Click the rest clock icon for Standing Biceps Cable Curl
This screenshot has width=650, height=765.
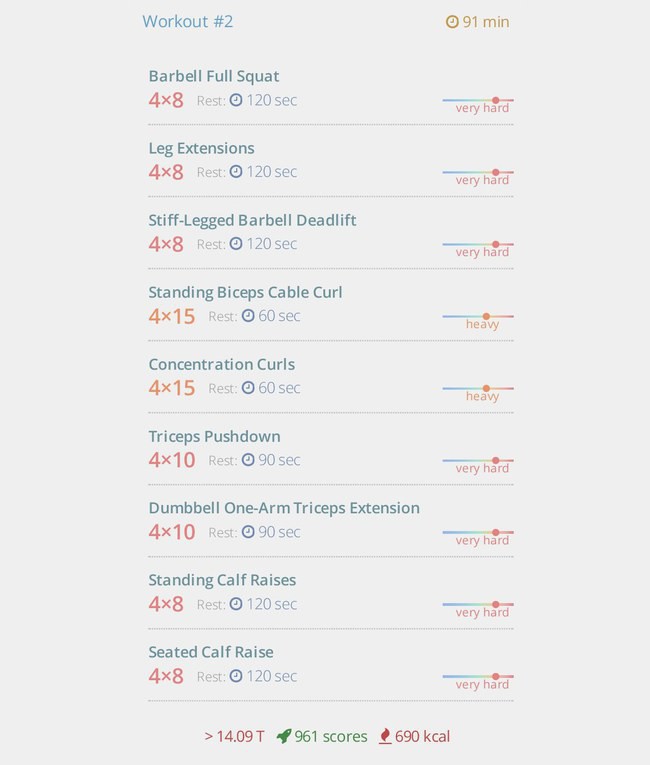pos(248,316)
